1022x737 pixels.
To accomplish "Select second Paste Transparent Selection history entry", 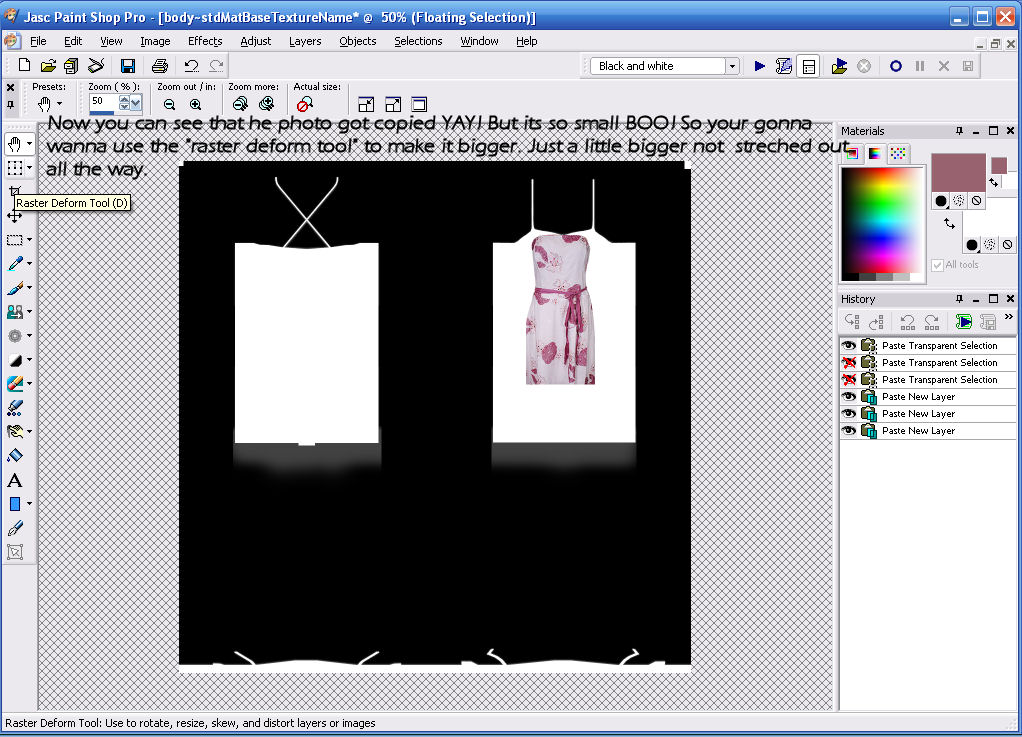I will 939,363.
